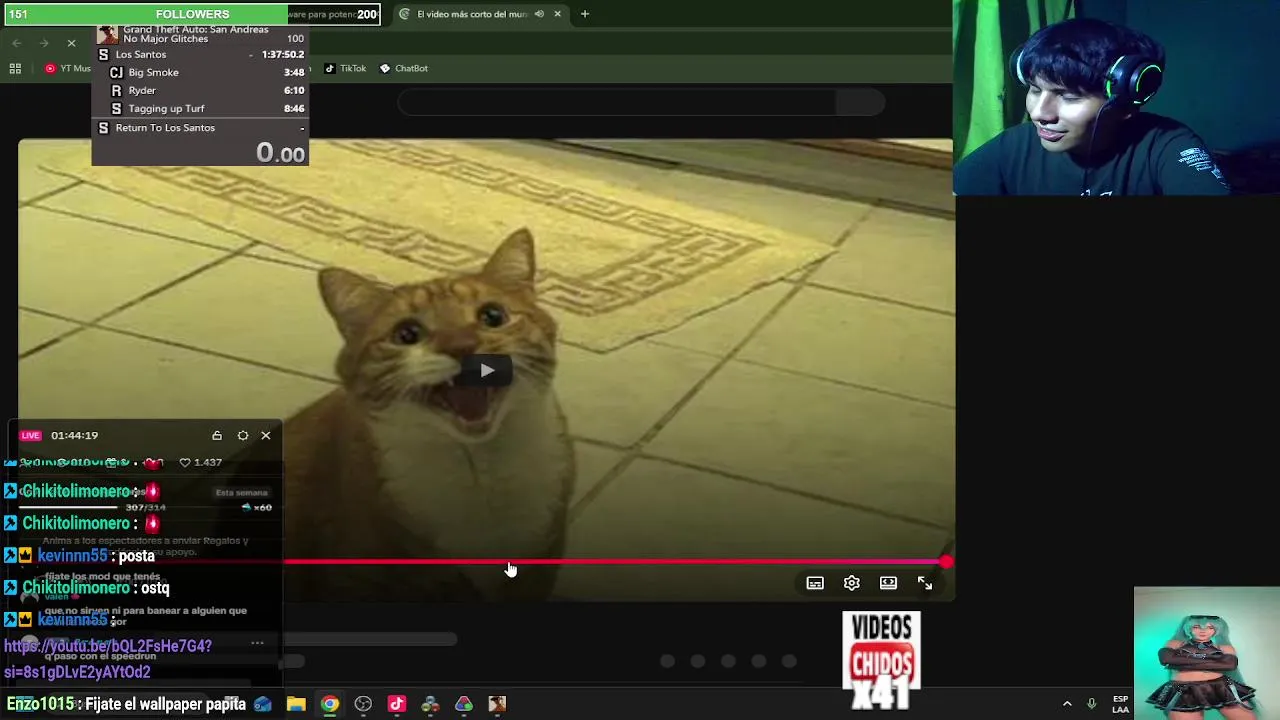Click the teal-haired character overlay image
Viewport: 1280px width, 720px height.
coord(1207,653)
